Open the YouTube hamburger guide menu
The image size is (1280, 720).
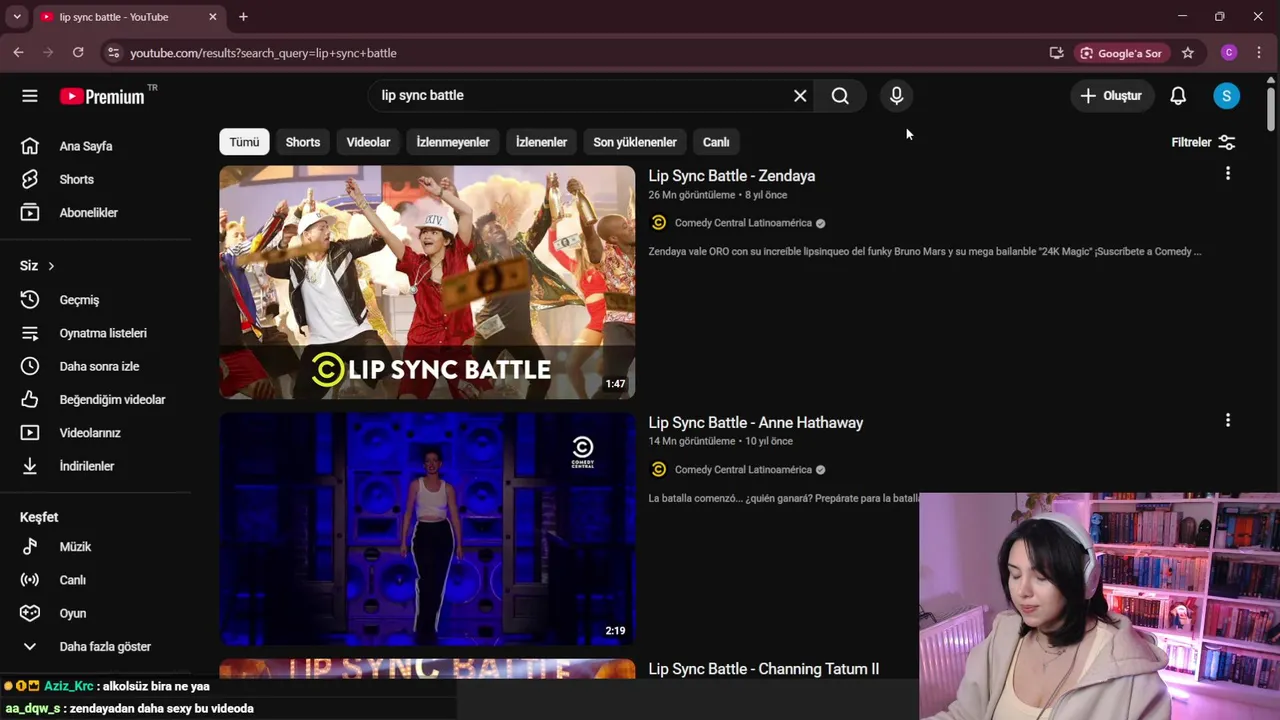[30, 96]
